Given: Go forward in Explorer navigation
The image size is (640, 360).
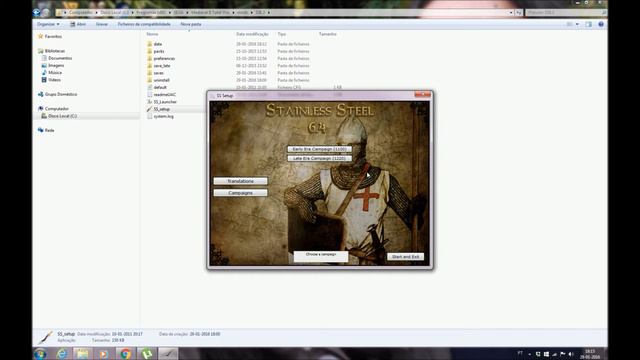Looking at the screenshot, I should [46, 13].
